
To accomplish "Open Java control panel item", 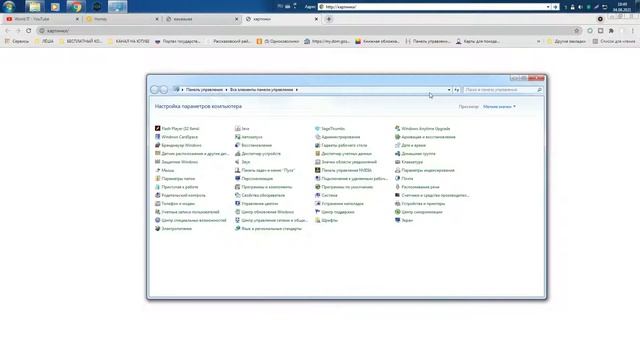I will (x=242, y=129).
